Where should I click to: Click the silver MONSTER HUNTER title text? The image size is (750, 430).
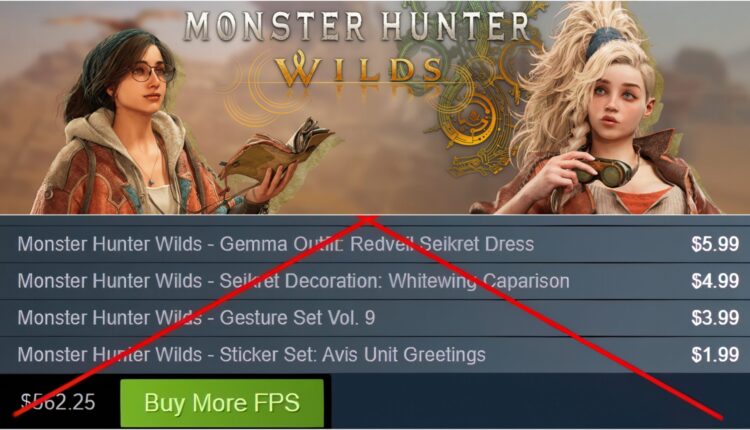click(x=357, y=26)
